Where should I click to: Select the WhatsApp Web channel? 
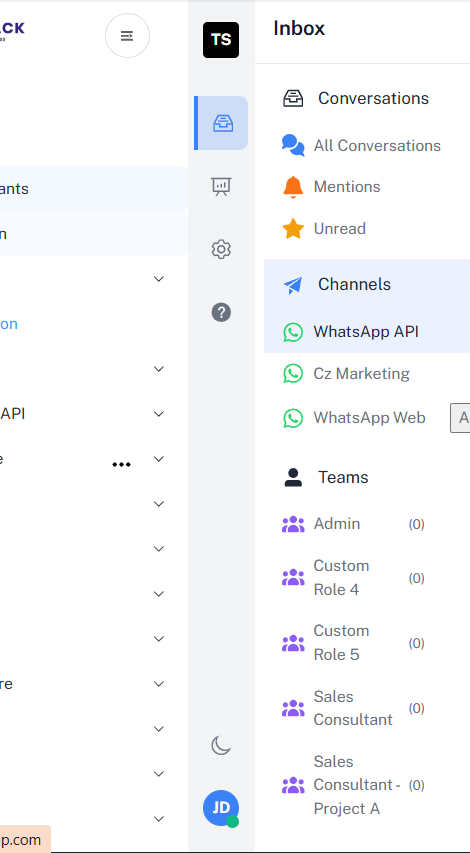tap(370, 418)
